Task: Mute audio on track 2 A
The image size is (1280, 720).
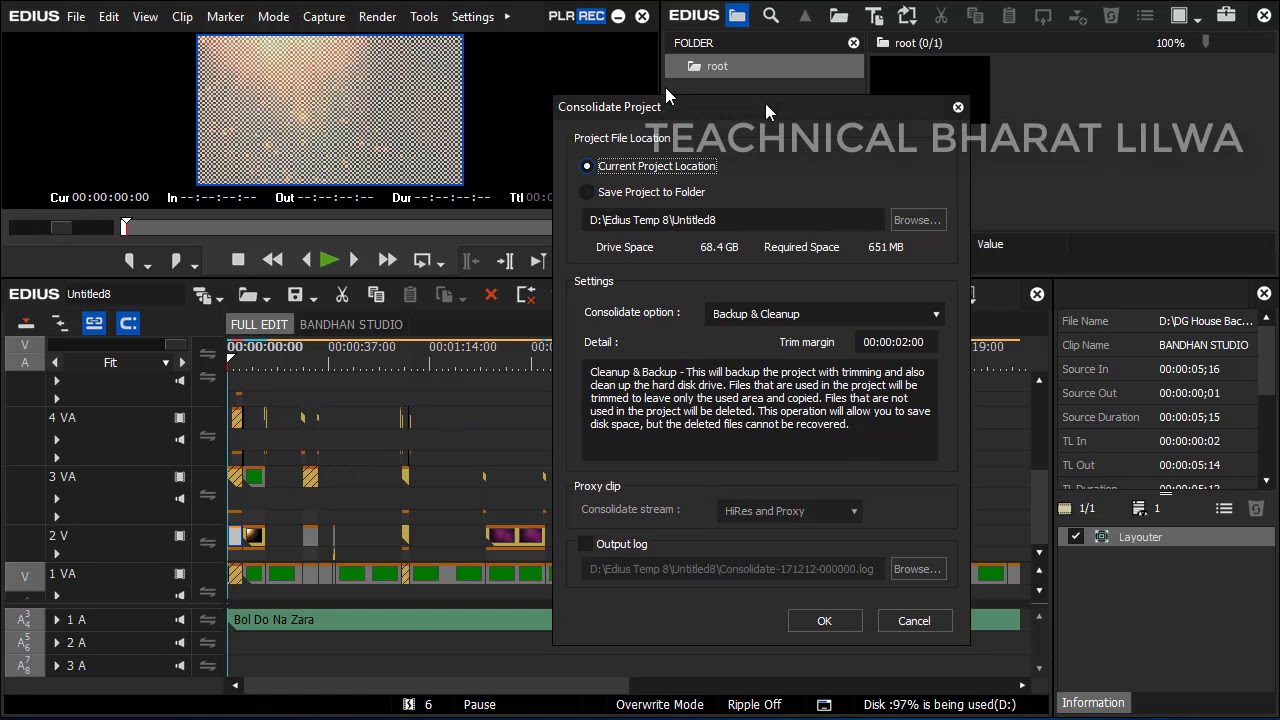Action: [x=180, y=643]
